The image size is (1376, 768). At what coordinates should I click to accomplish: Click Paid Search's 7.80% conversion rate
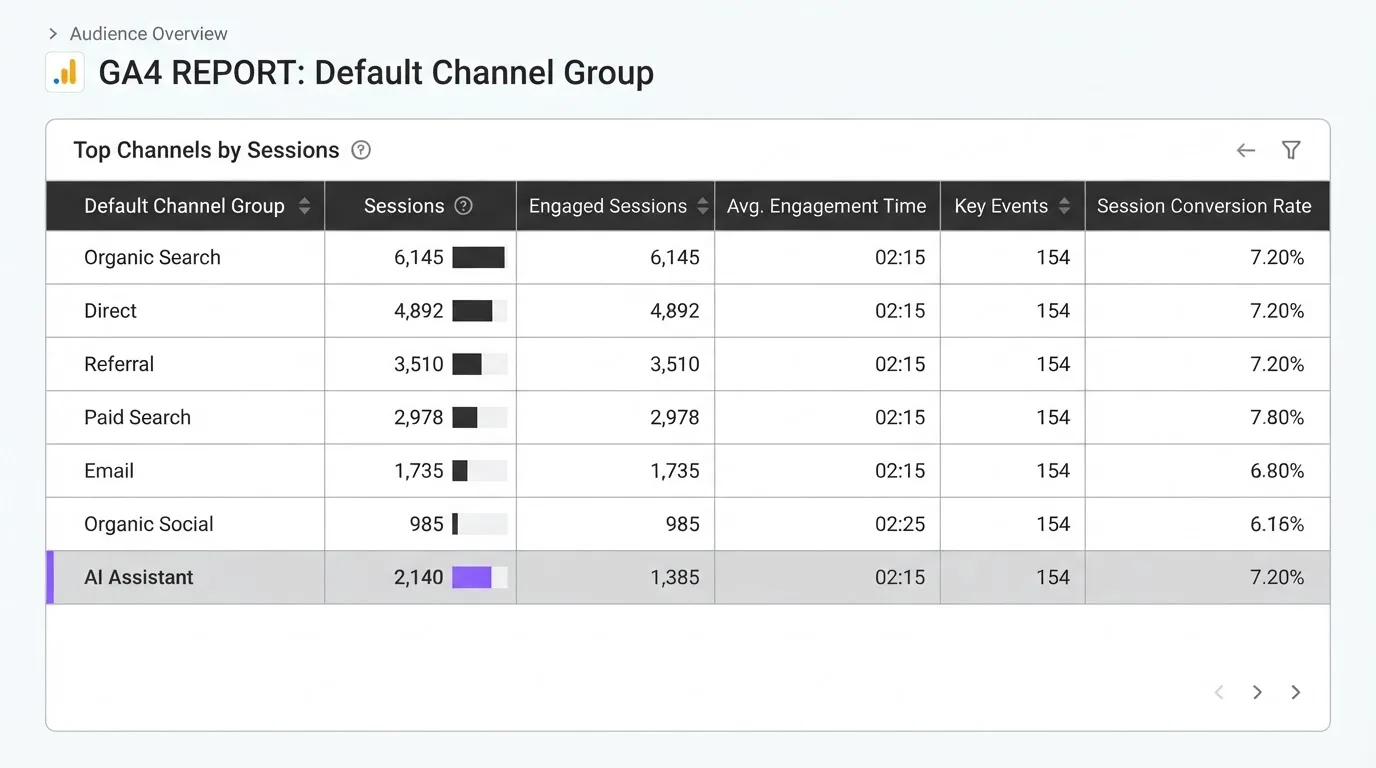[x=1277, y=417]
